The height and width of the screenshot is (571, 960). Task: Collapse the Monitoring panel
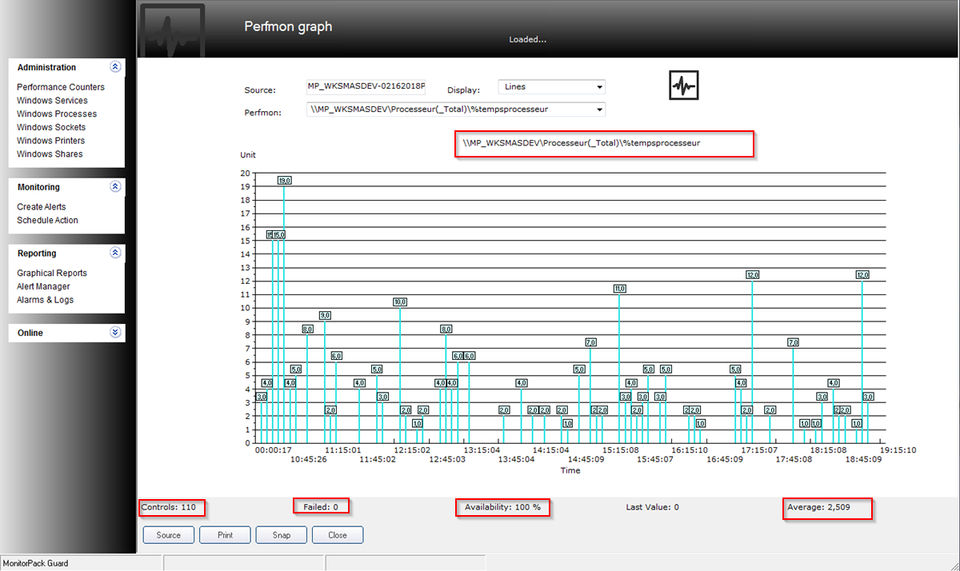(x=115, y=187)
